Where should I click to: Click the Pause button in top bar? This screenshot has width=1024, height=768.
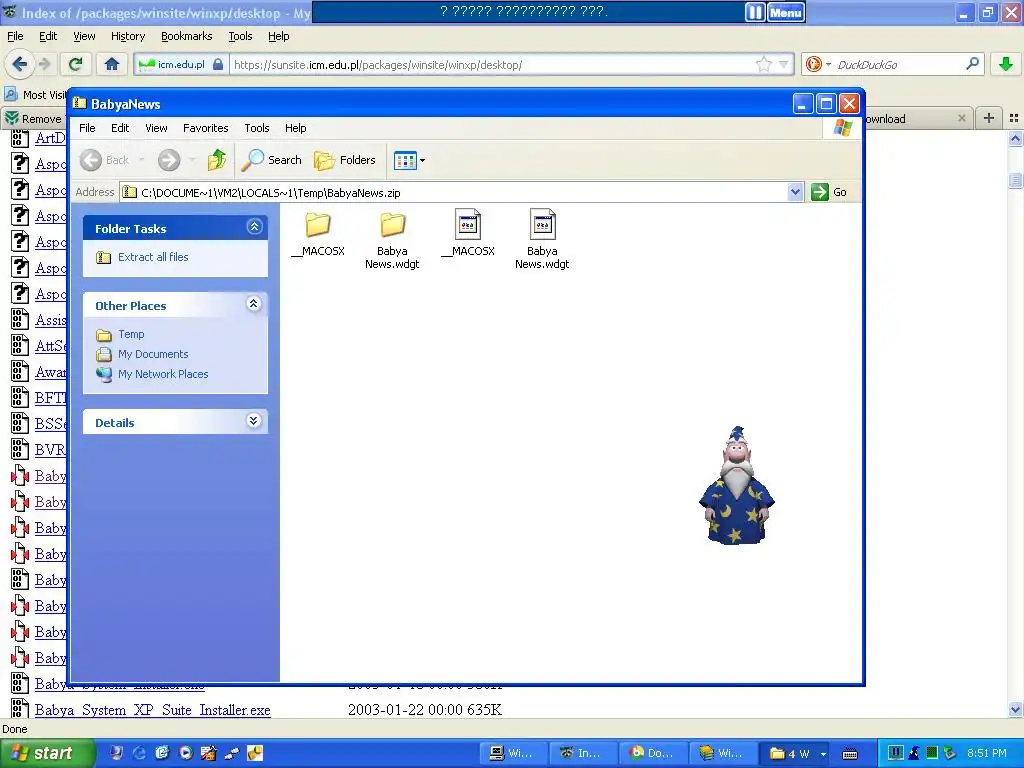click(754, 12)
